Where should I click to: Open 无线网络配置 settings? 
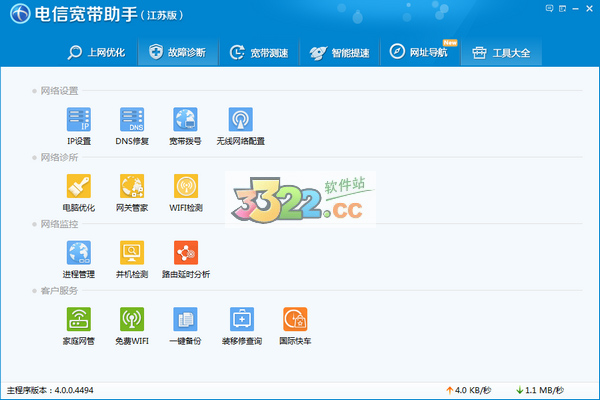pyautogui.click(x=240, y=126)
